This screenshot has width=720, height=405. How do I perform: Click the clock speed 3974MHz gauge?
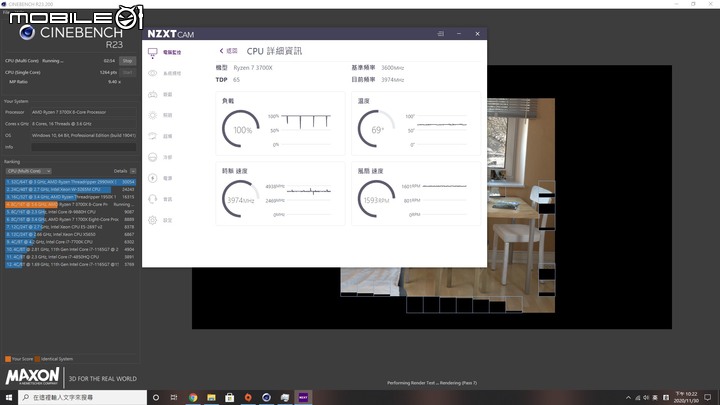[241, 199]
